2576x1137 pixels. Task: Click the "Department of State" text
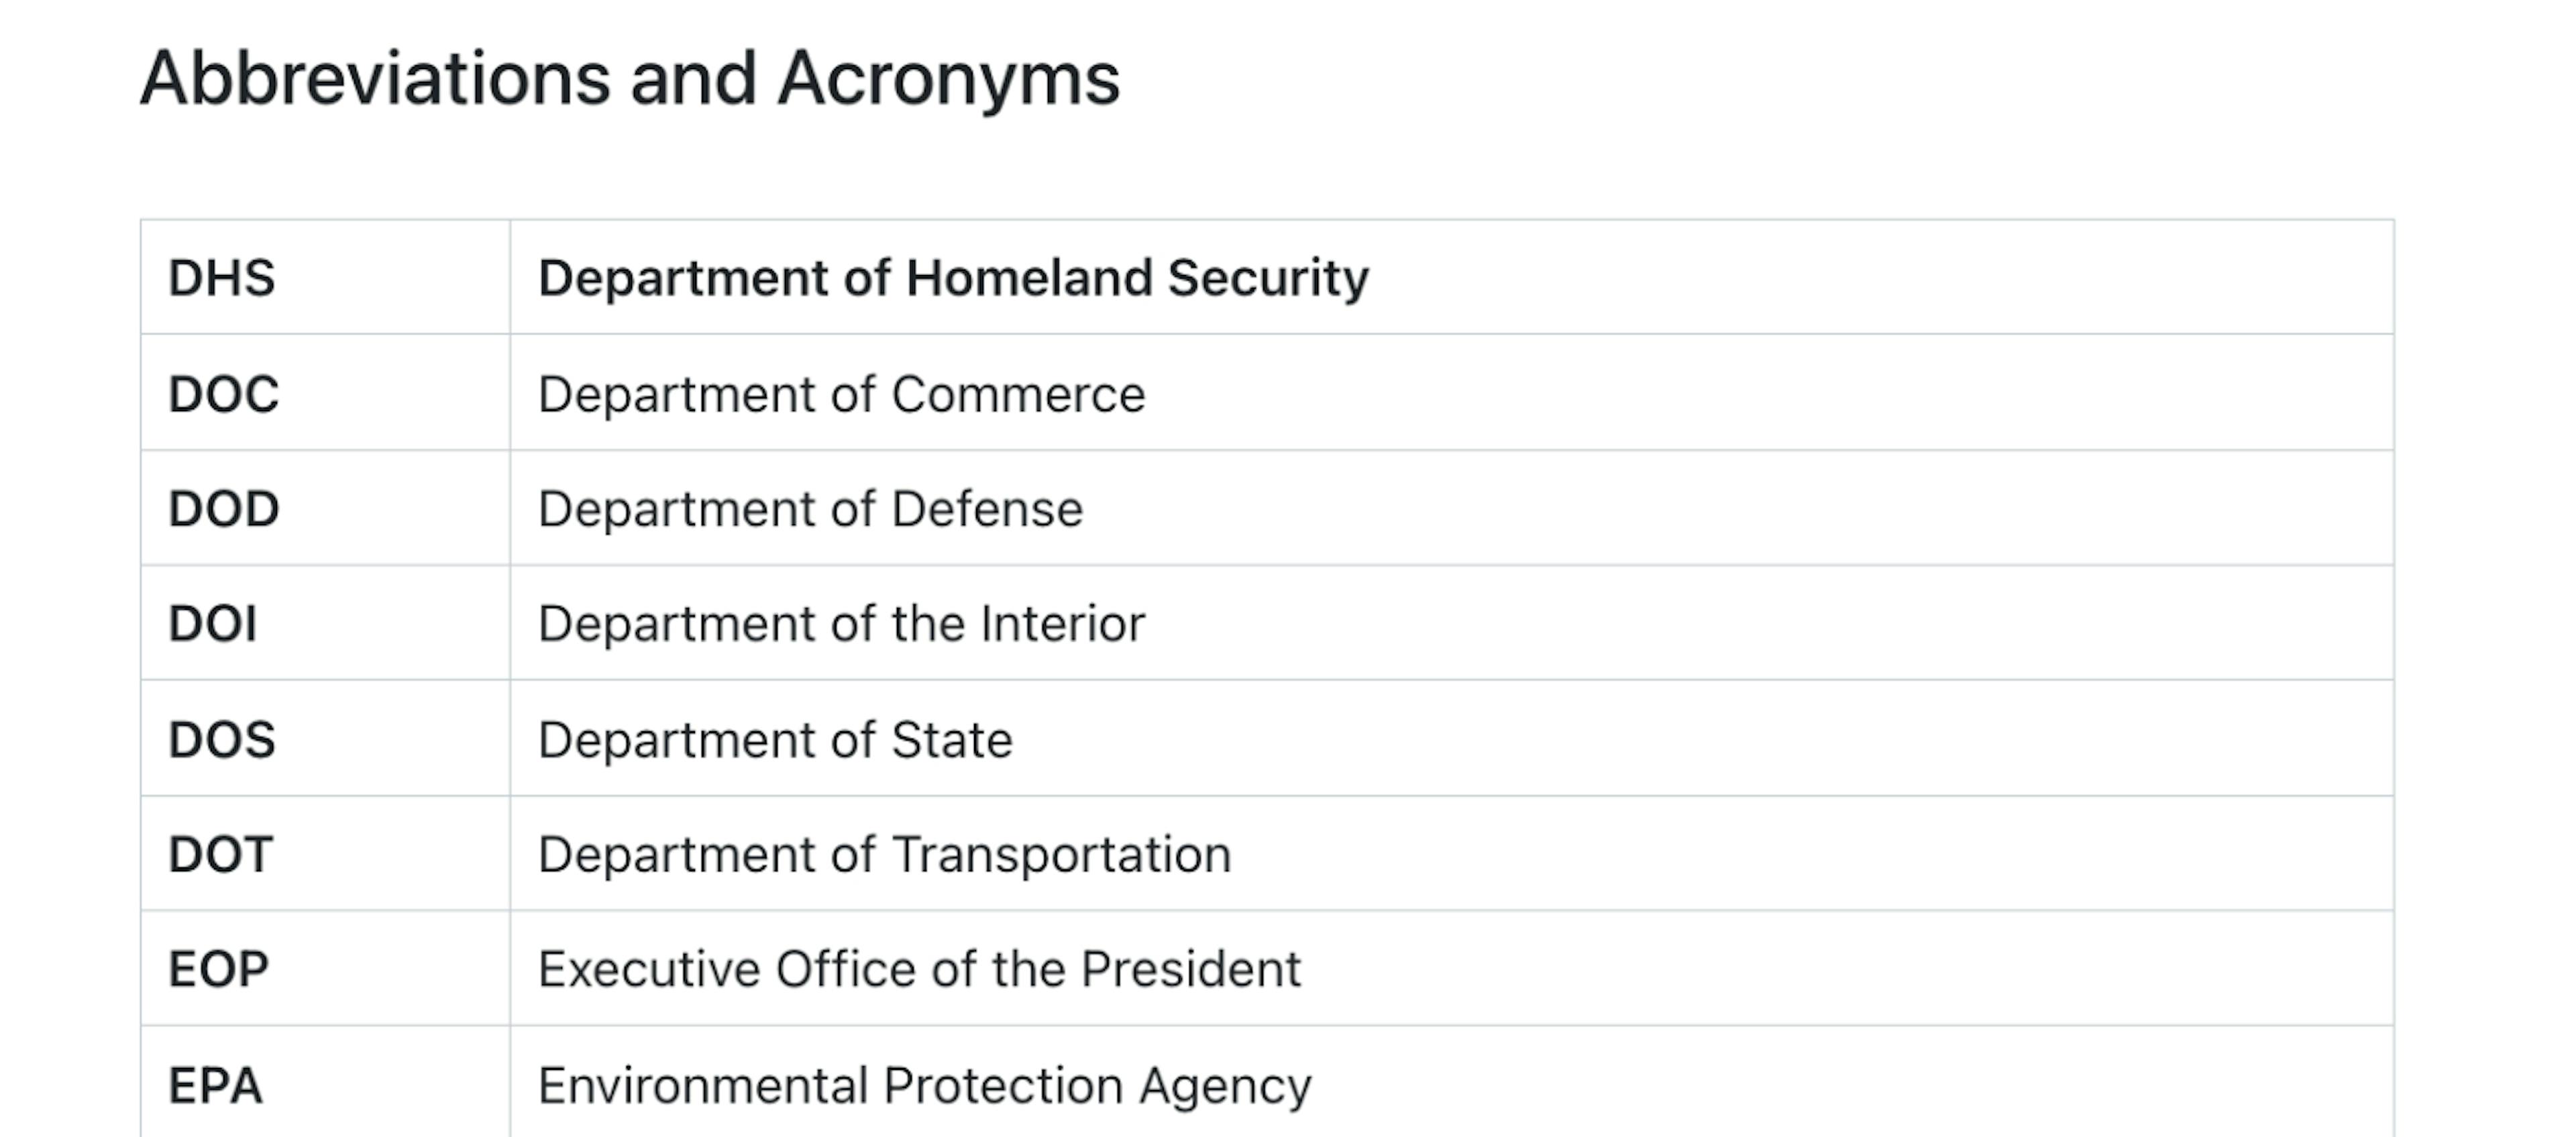point(775,740)
